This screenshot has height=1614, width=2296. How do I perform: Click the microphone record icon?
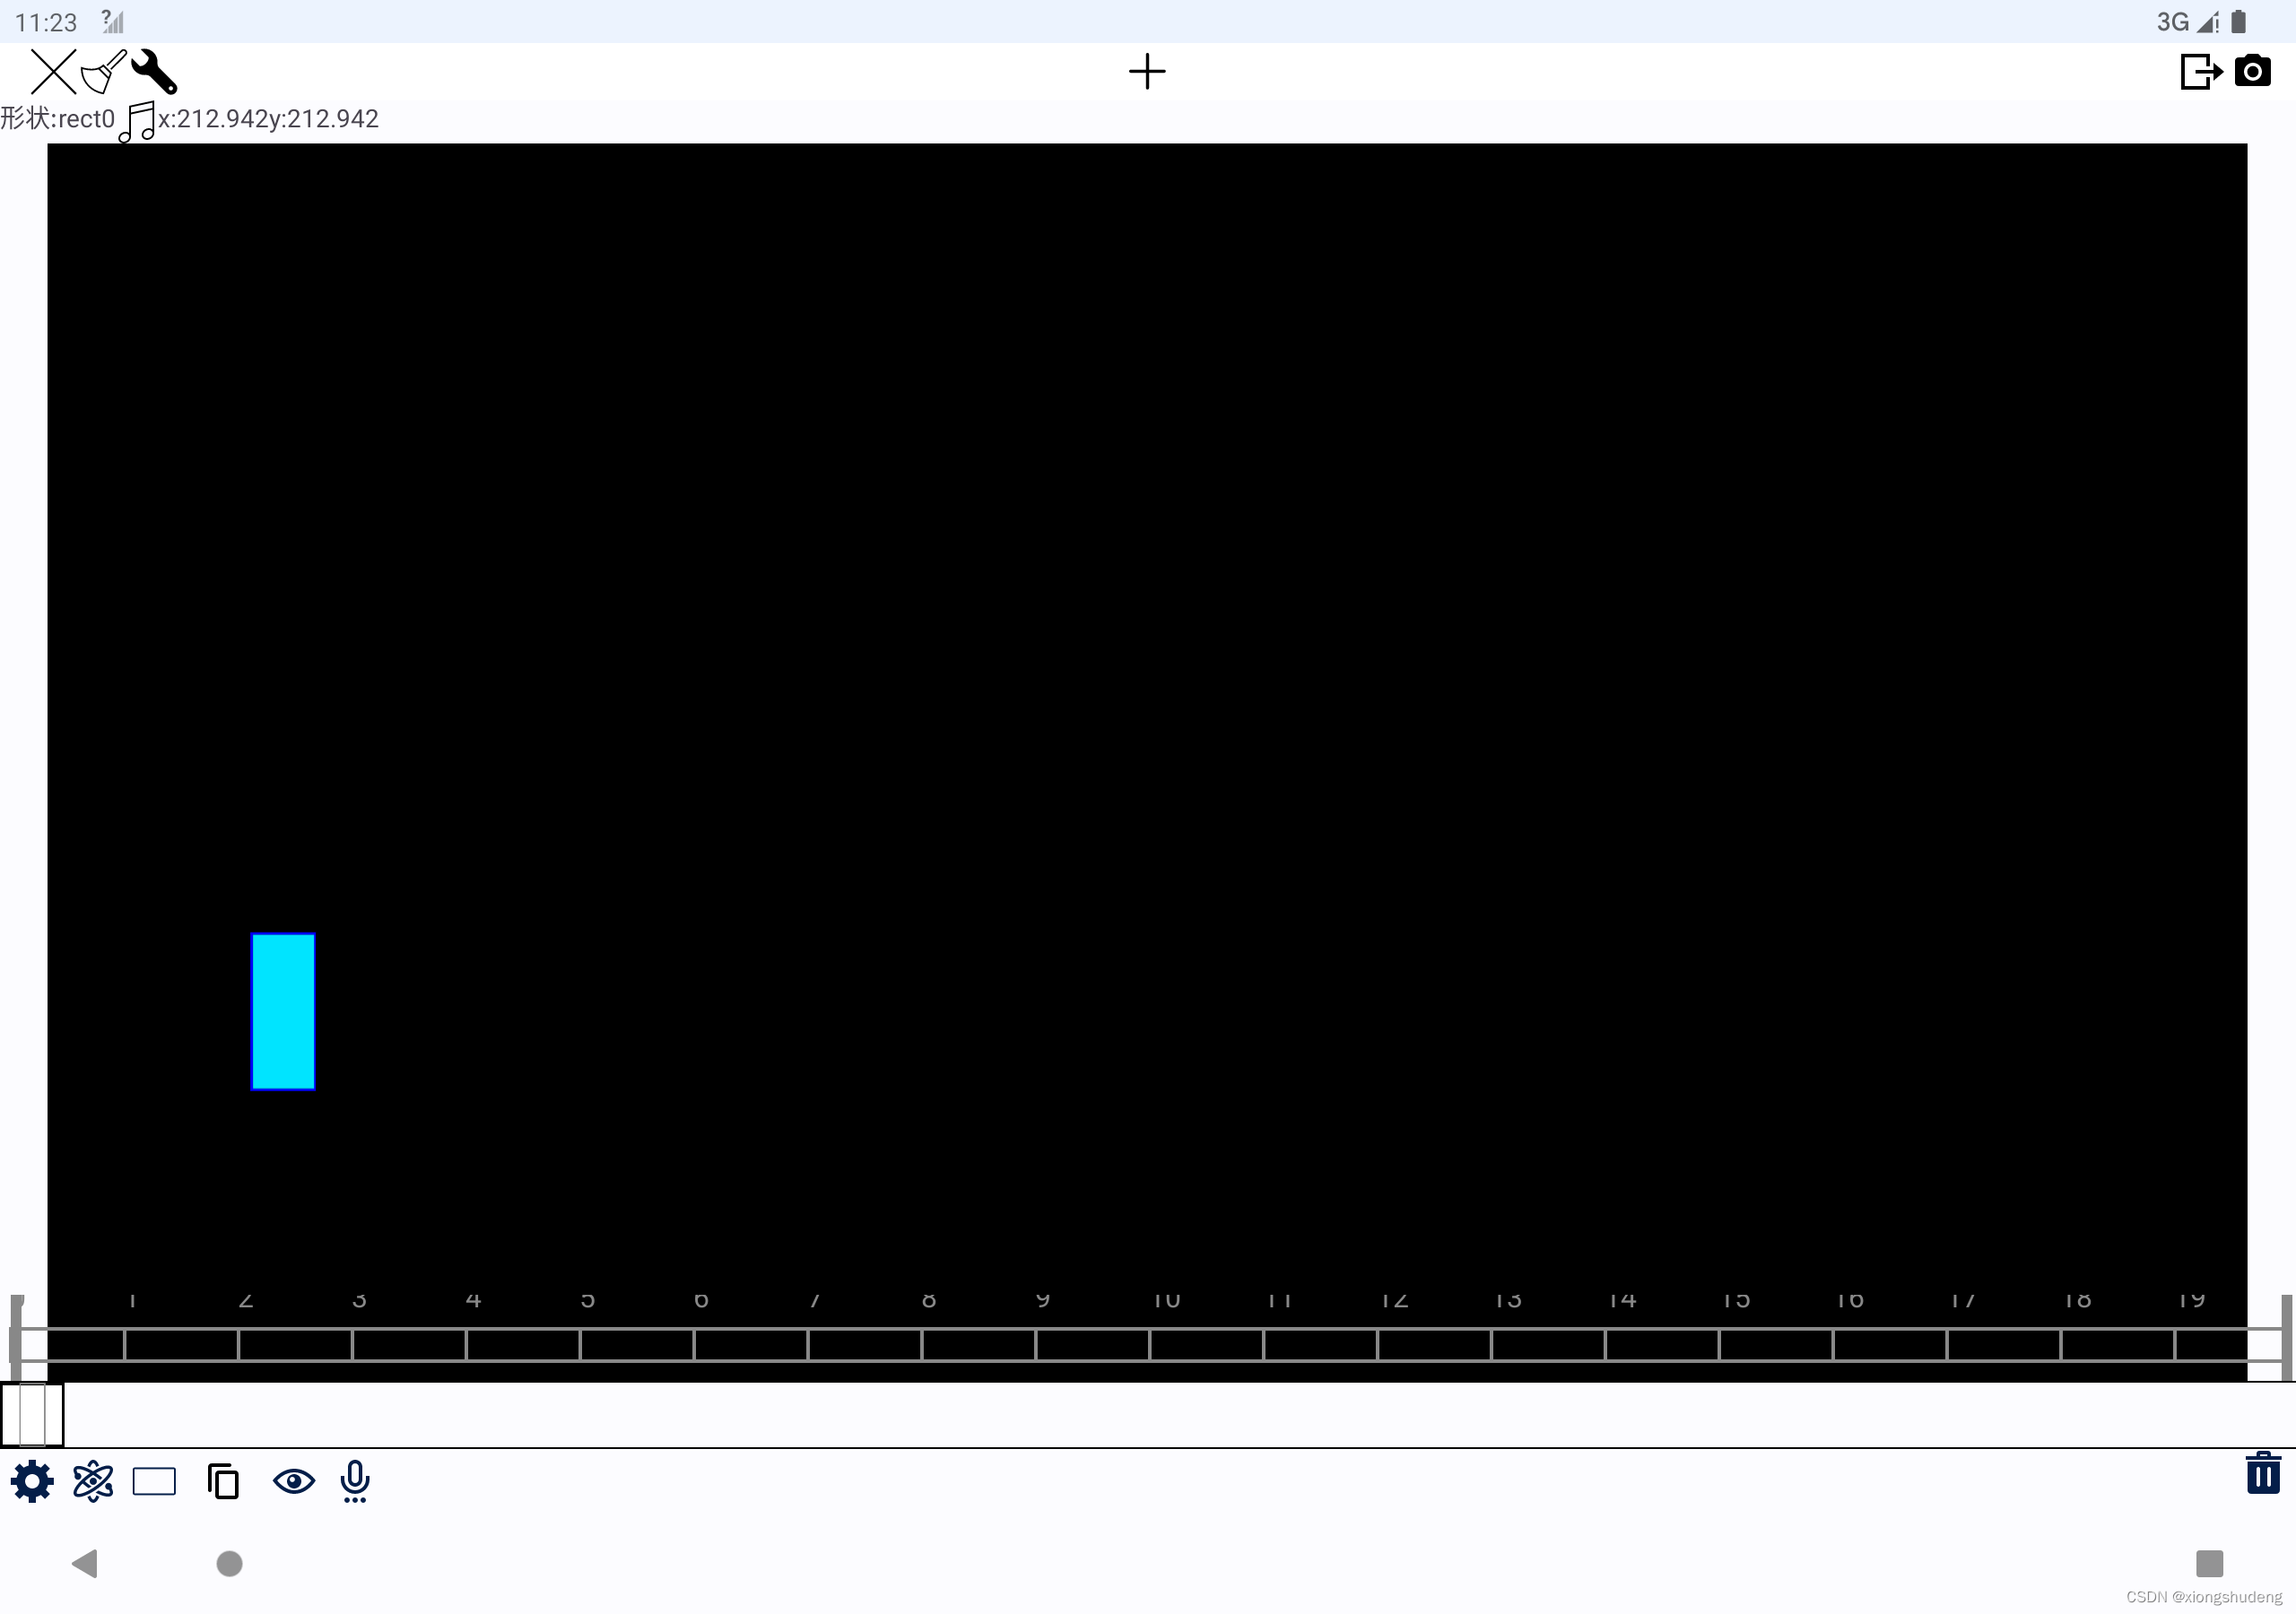(354, 1481)
